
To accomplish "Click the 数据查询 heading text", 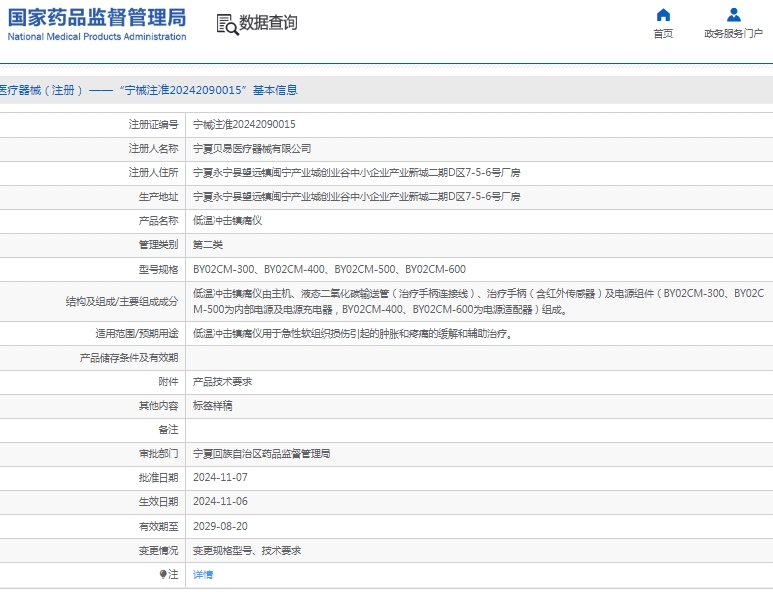I will (x=268, y=23).
